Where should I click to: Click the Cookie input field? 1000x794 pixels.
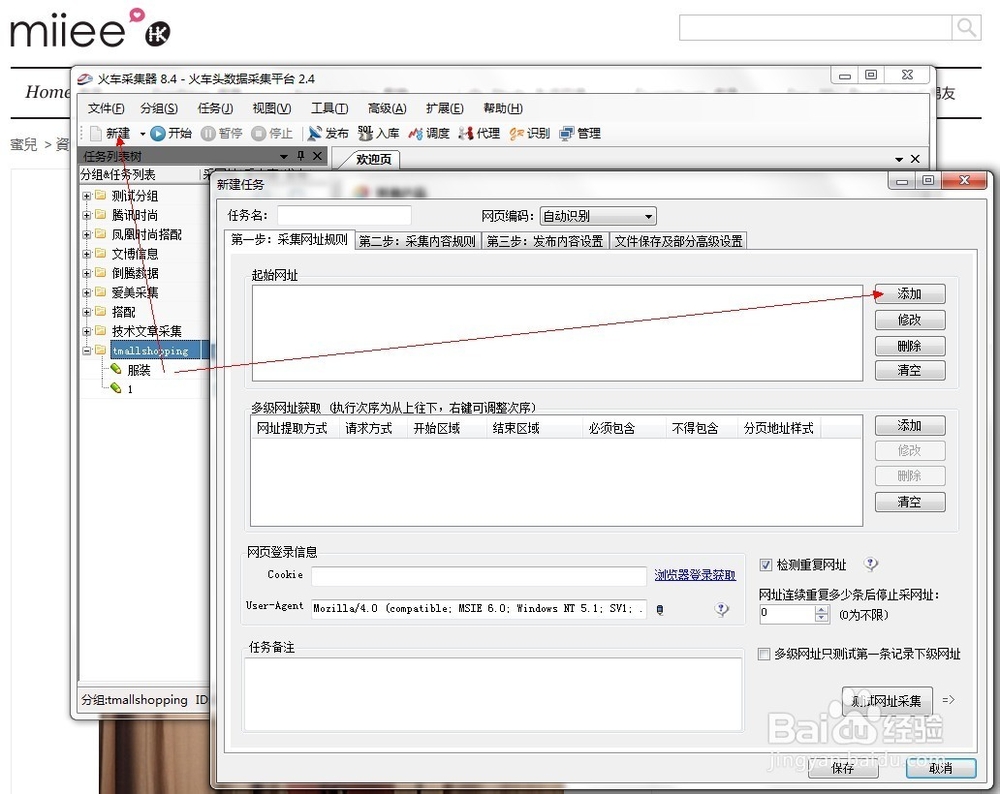pos(479,577)
